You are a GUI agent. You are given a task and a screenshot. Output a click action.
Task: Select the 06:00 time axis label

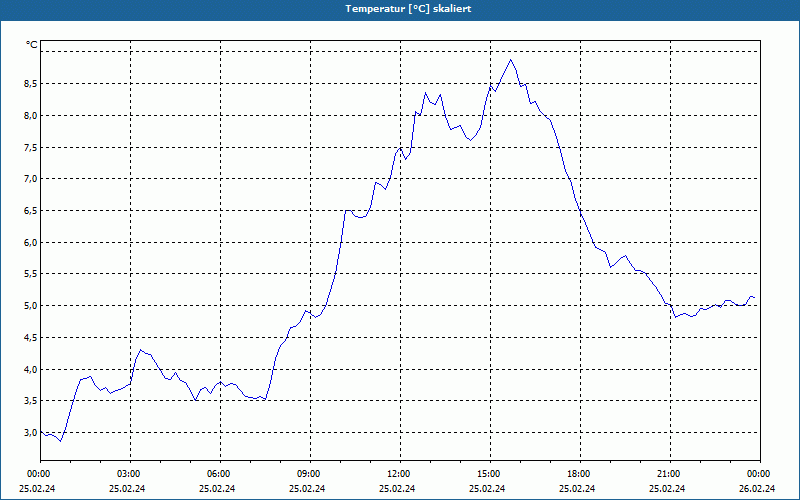(x=220, y=474)
